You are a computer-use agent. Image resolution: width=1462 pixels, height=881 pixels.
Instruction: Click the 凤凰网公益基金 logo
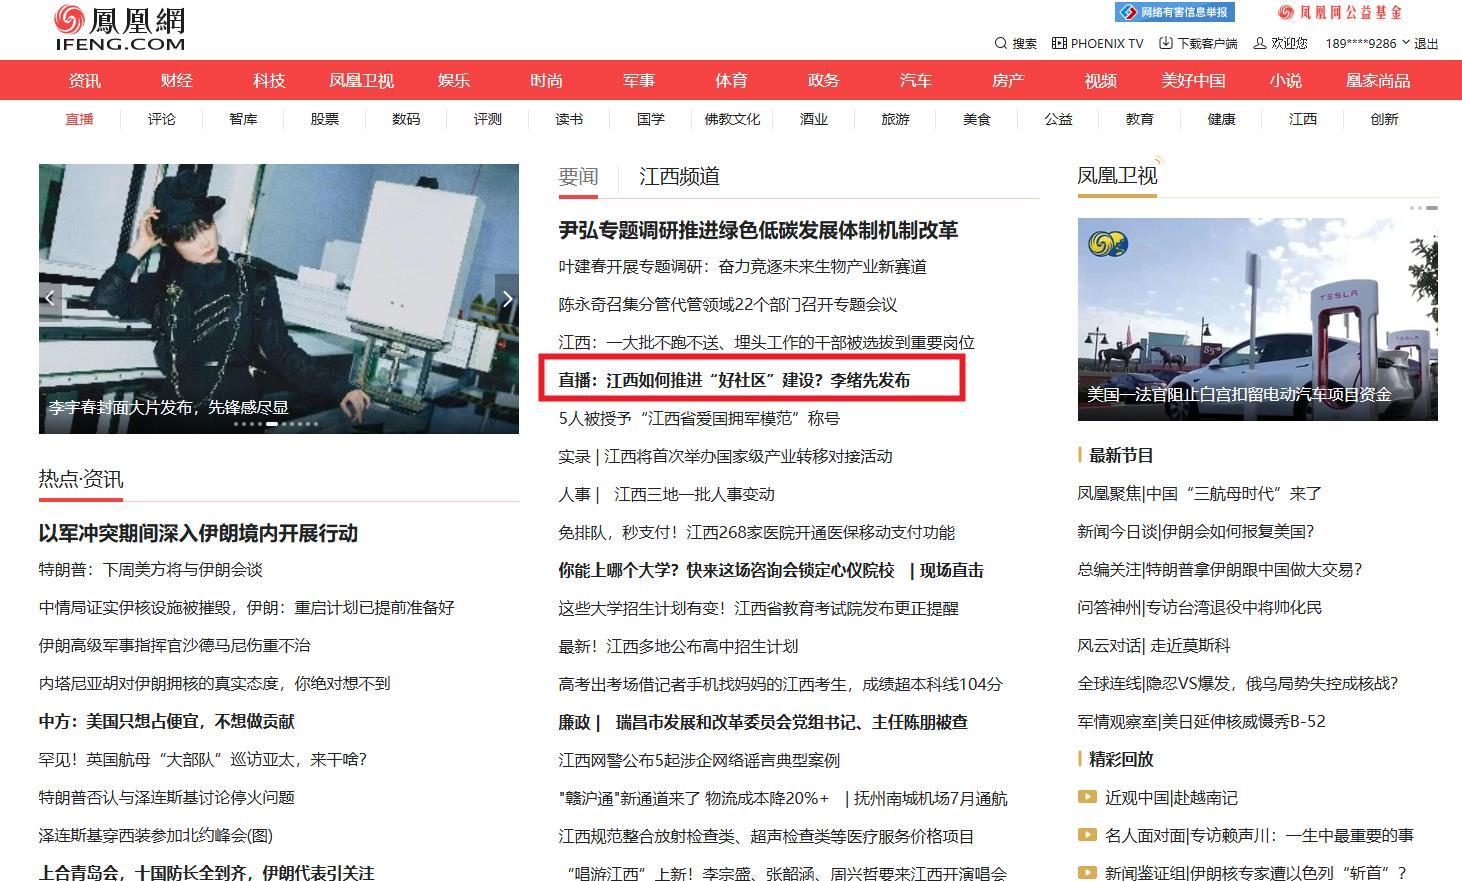point(1340,12)
